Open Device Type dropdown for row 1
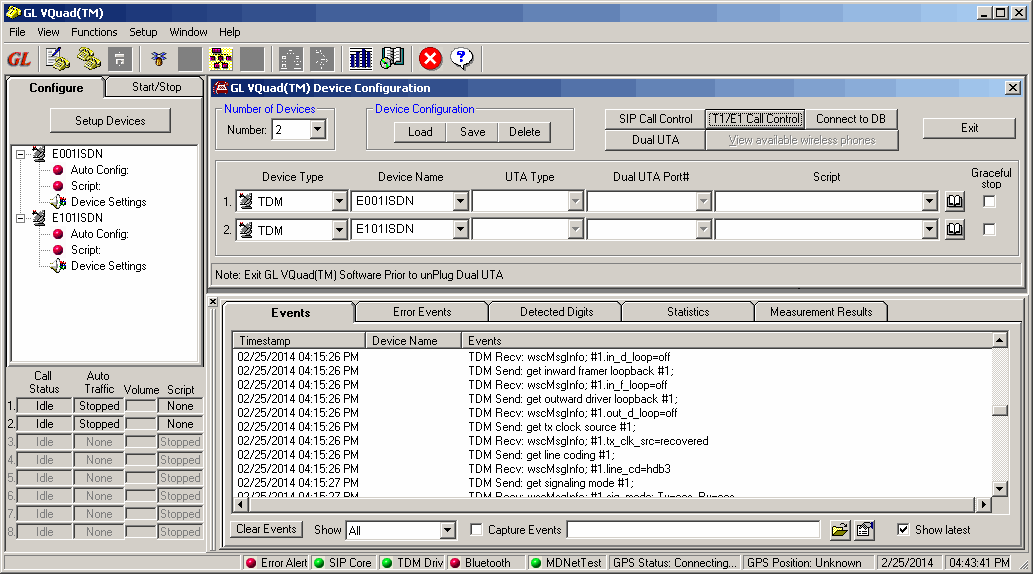 [339, 201]
